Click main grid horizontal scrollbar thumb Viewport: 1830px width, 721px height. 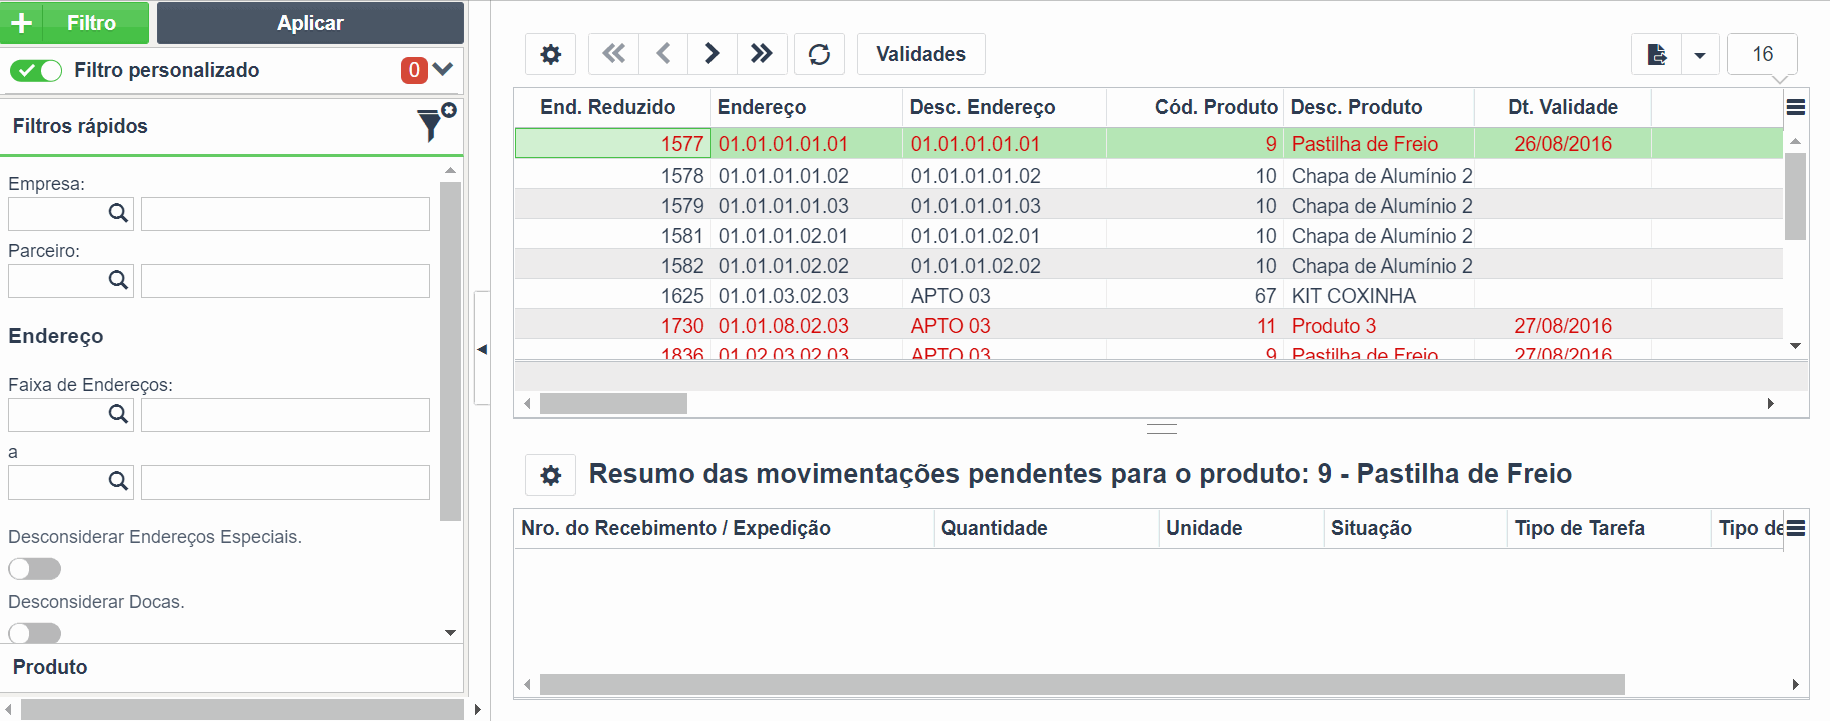pos(613,403)
